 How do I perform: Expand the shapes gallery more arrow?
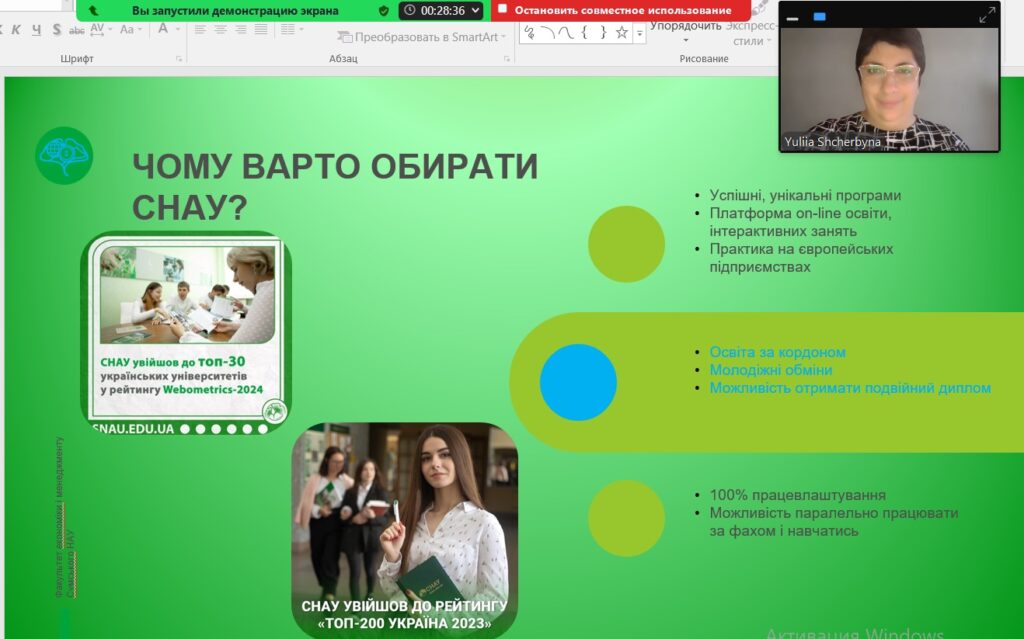640,33
